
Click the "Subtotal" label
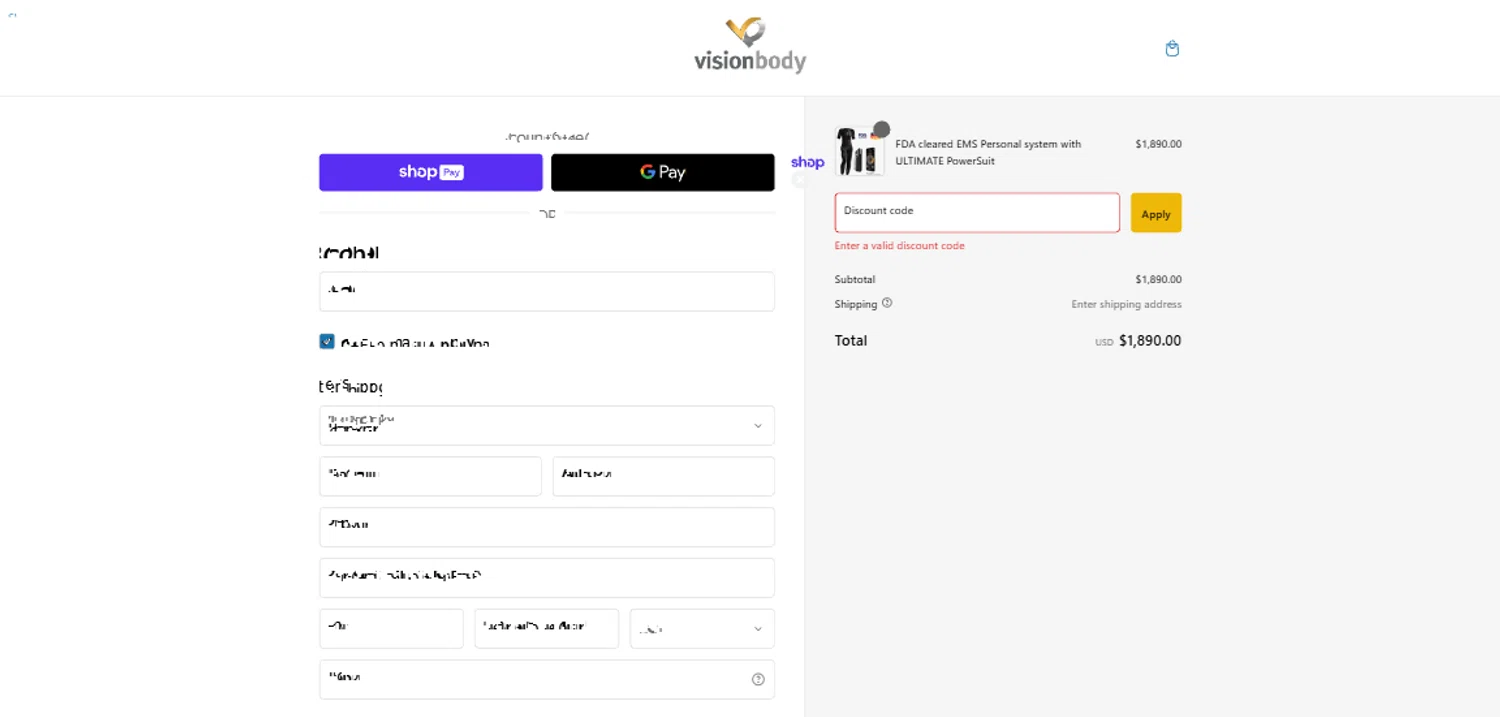[855, 280]
